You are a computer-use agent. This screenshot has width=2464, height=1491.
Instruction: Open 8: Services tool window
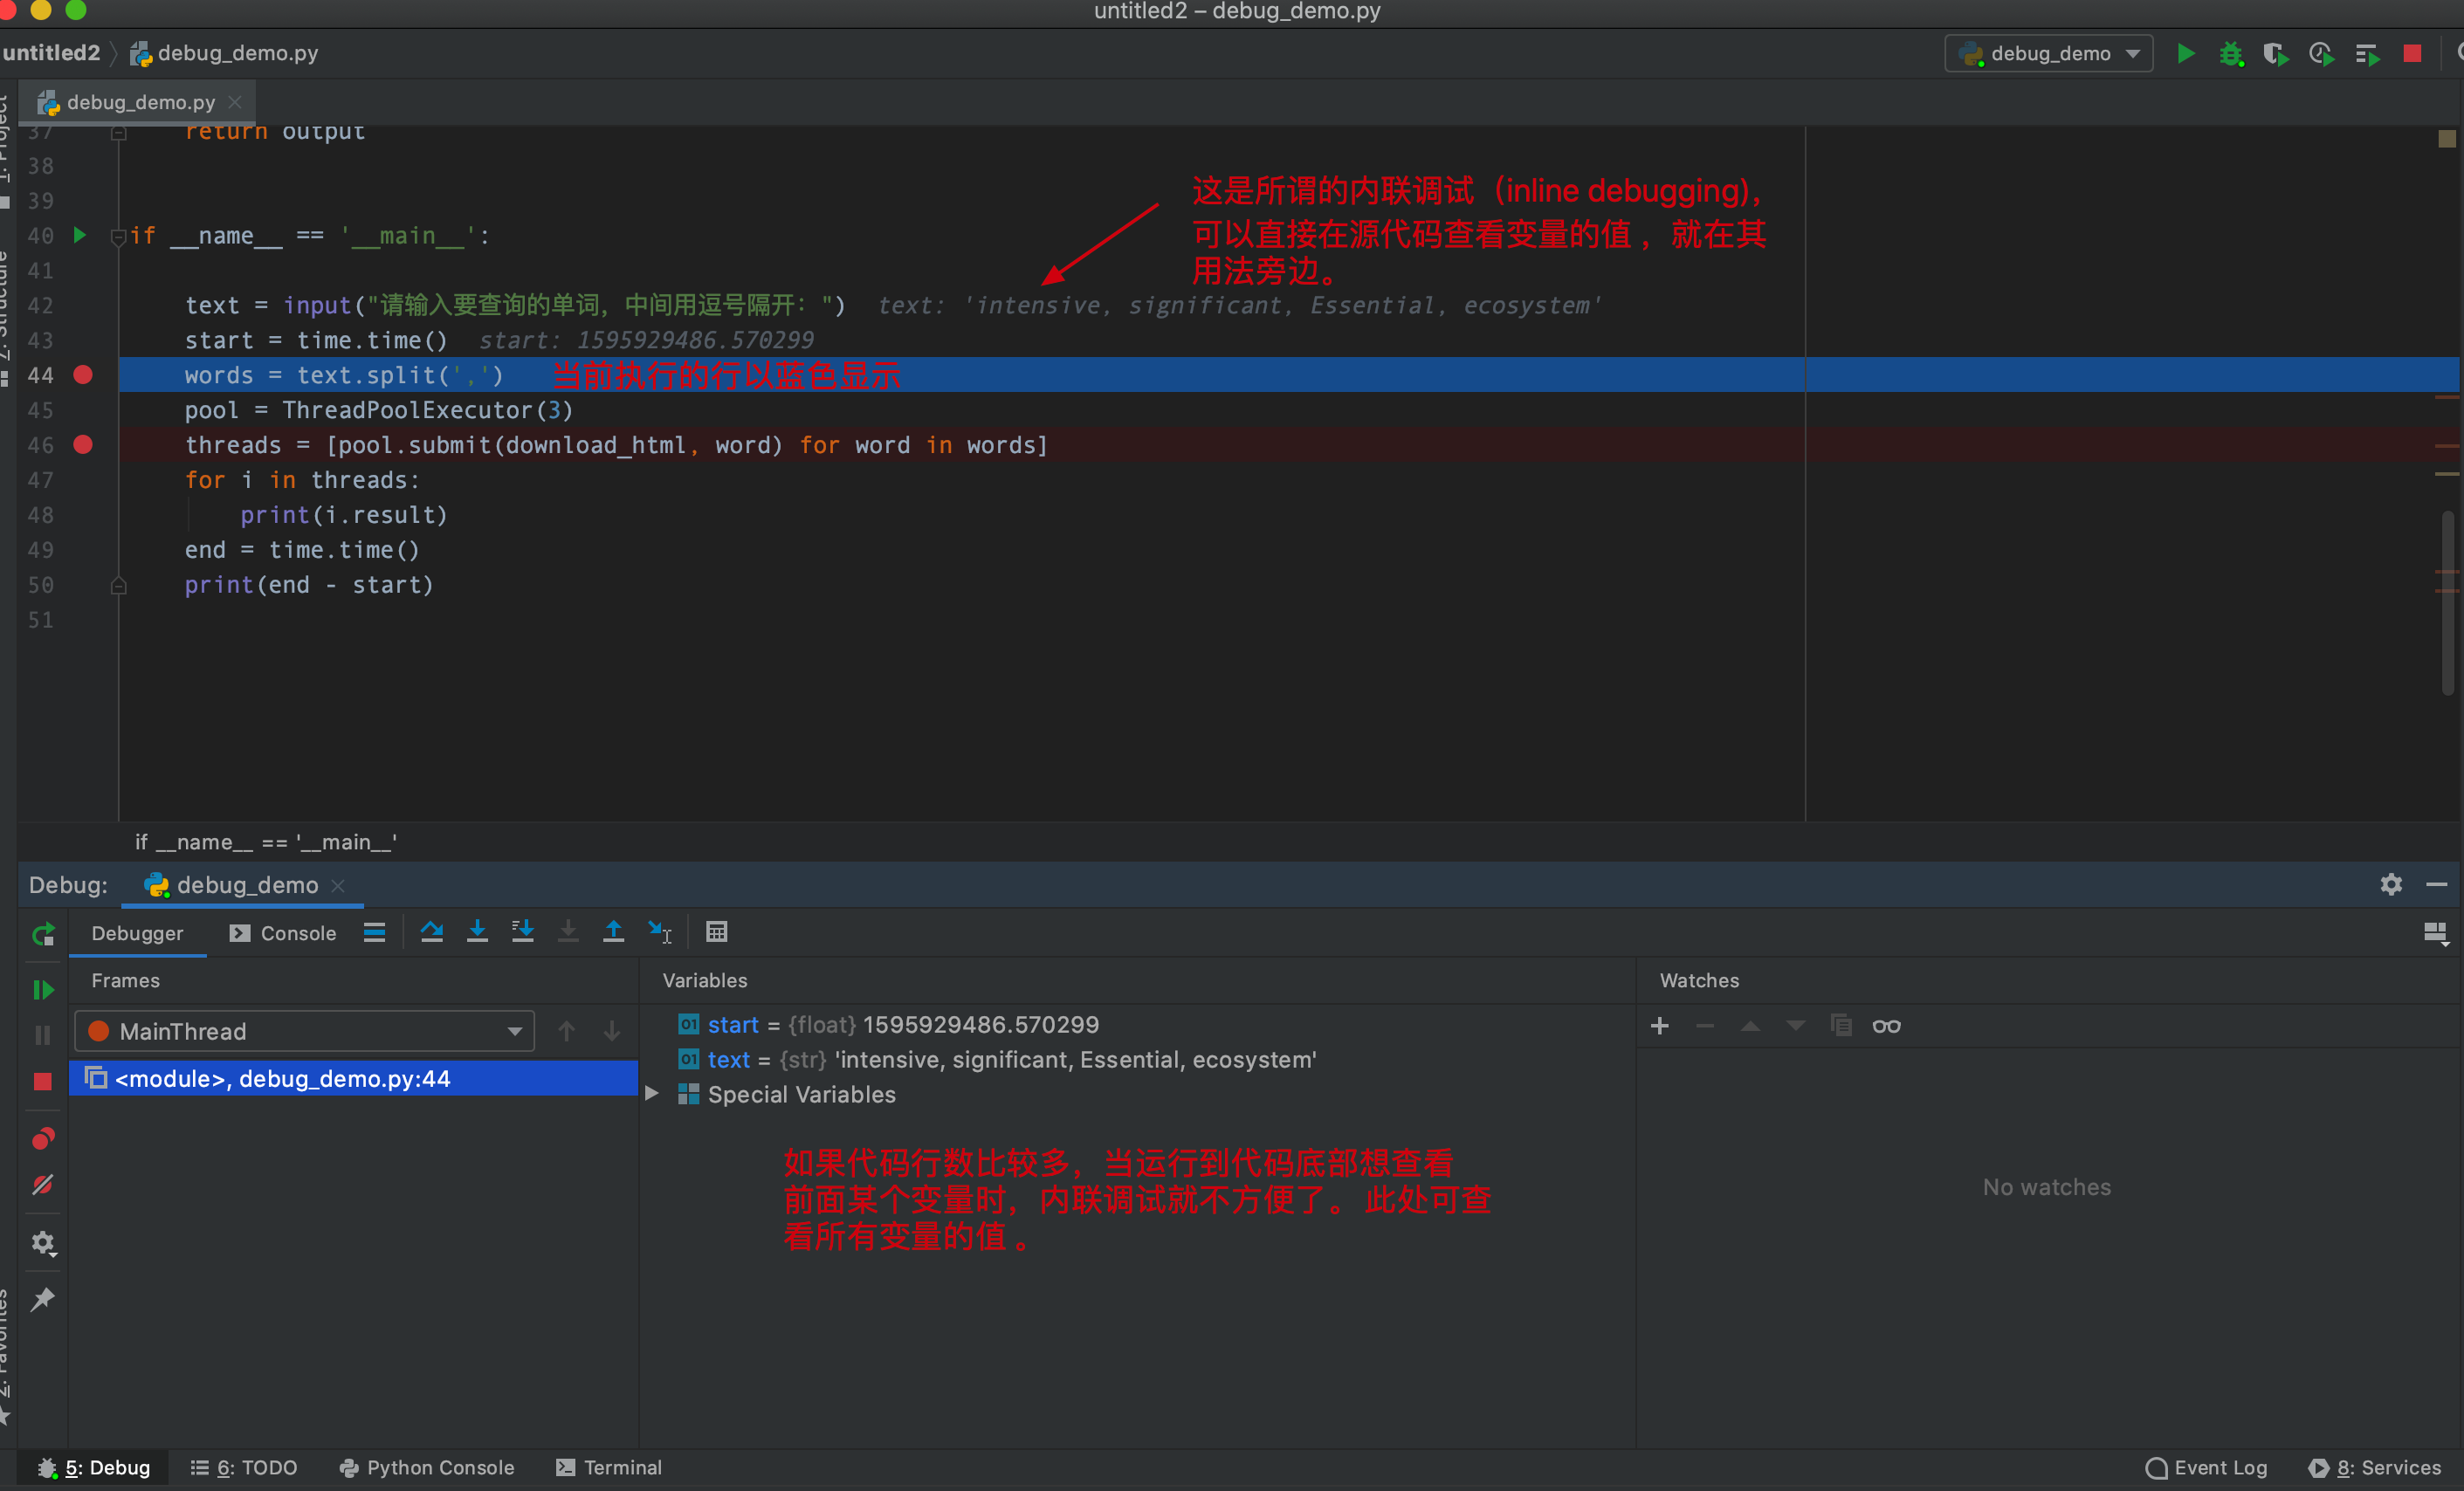(x=2374, y=1467)
